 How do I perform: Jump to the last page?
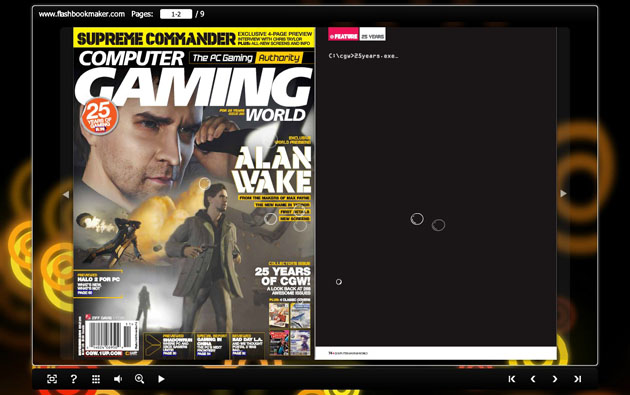coord(577,379)
